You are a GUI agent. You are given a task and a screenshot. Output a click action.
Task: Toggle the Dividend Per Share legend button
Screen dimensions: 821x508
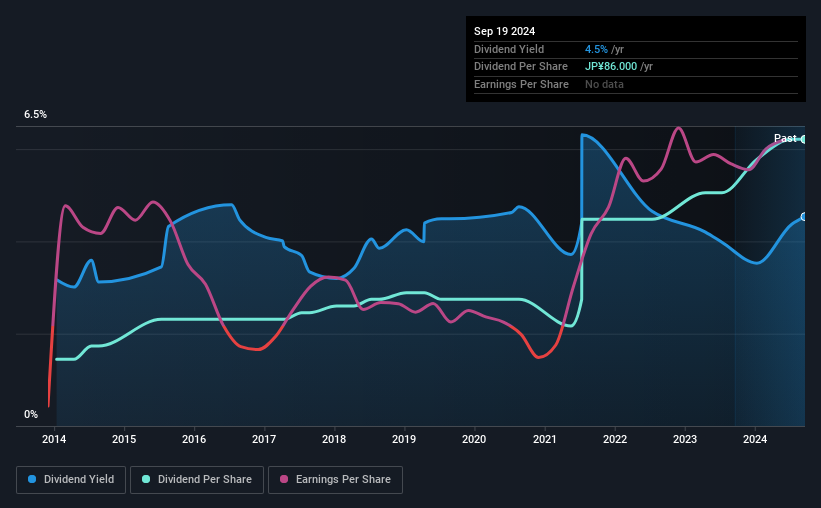pos(197,480)
